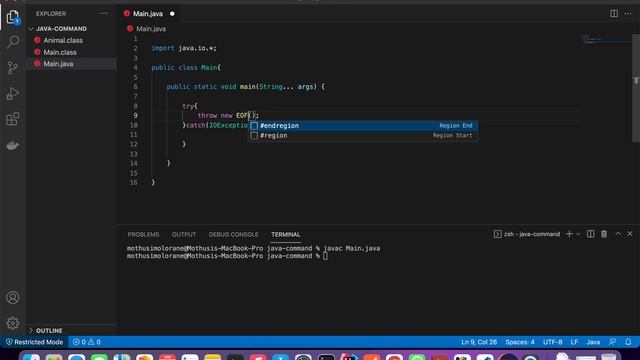Switch to the Main.java editor tab
This screenshot has width=640, height=360.
147,13
